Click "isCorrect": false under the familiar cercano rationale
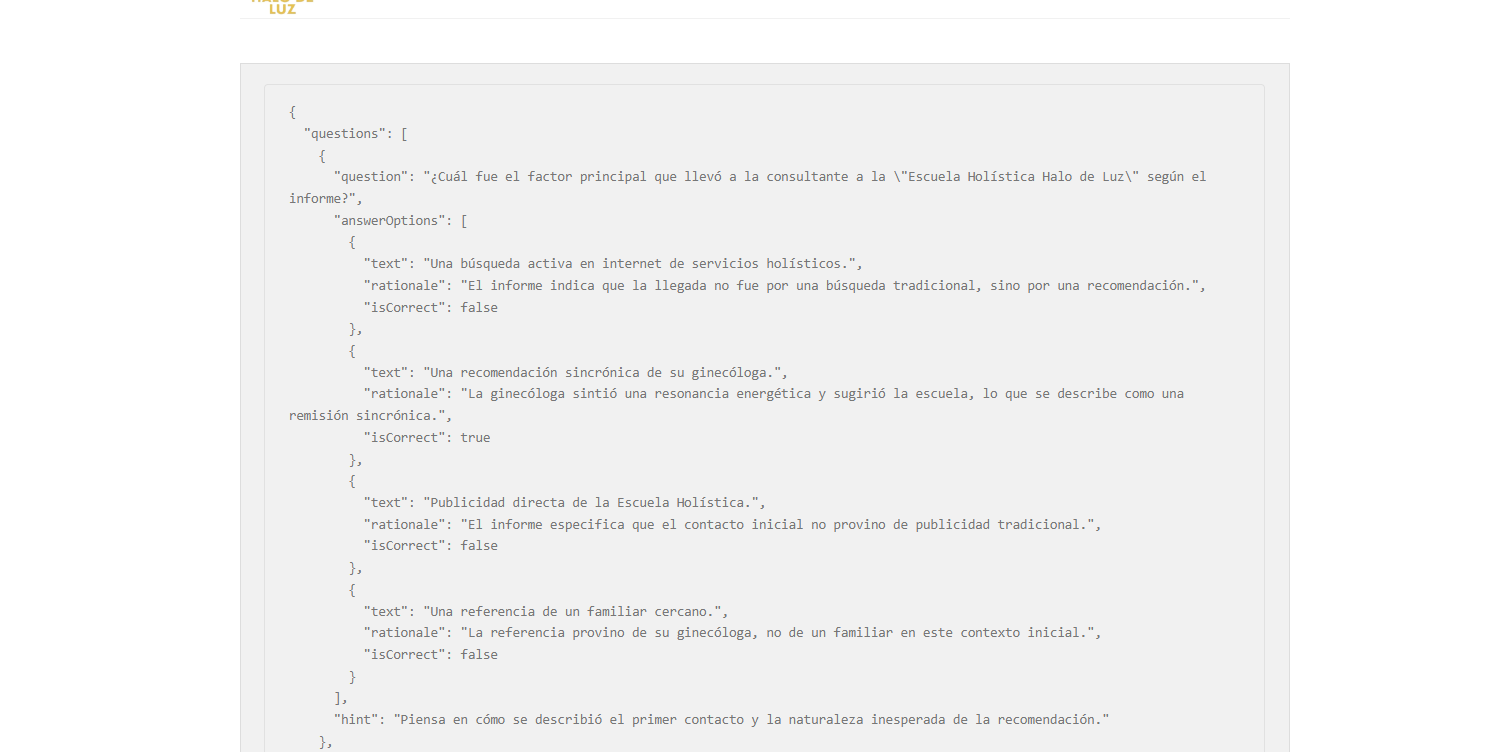Image resolution: width=1490 pixels, height=752 pixels. click(x=431, y=654)
